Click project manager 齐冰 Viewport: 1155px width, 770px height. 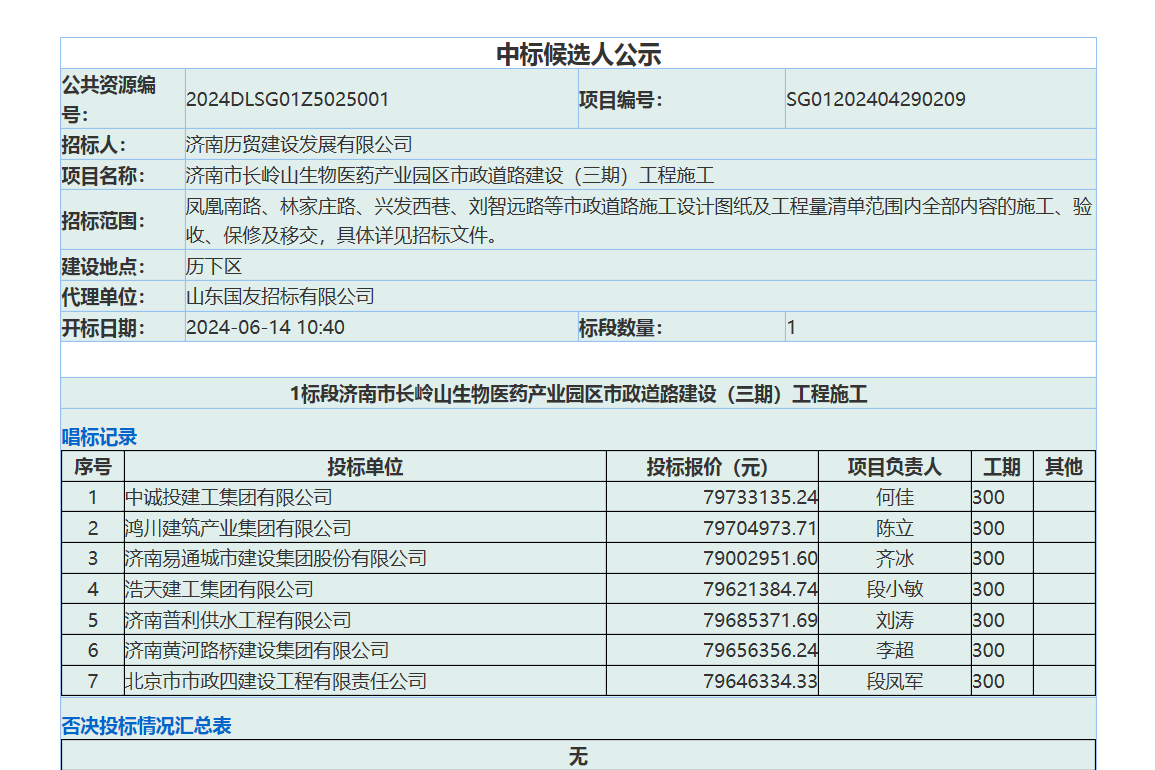pos(895,559)
